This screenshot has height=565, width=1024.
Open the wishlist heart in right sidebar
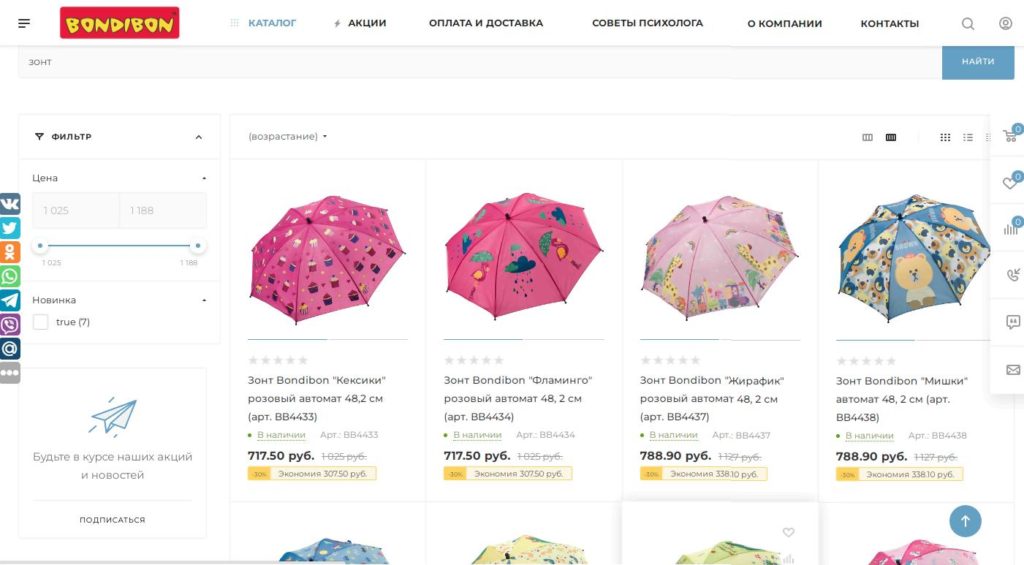[x=1010, y=183]
